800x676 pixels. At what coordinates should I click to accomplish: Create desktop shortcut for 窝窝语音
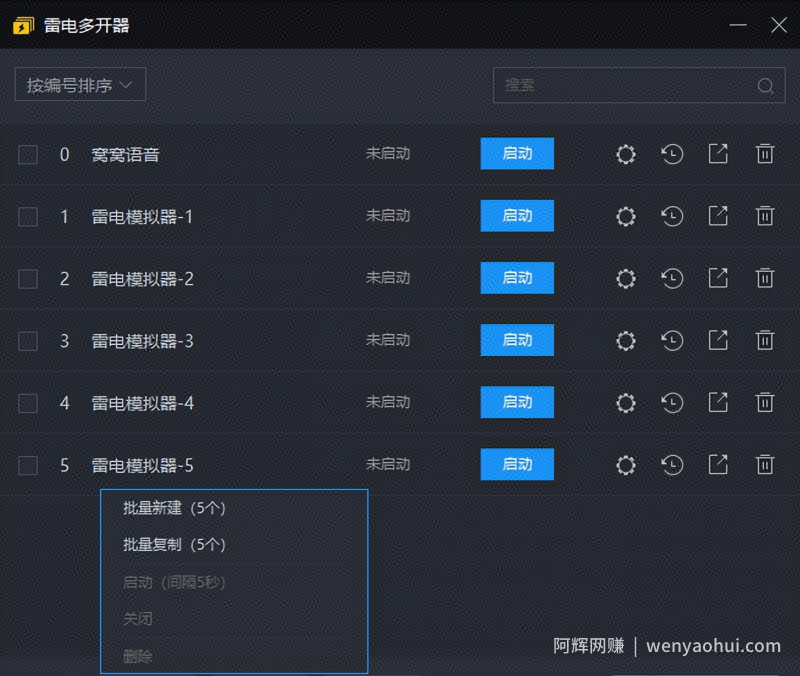[x=718, y=154]
